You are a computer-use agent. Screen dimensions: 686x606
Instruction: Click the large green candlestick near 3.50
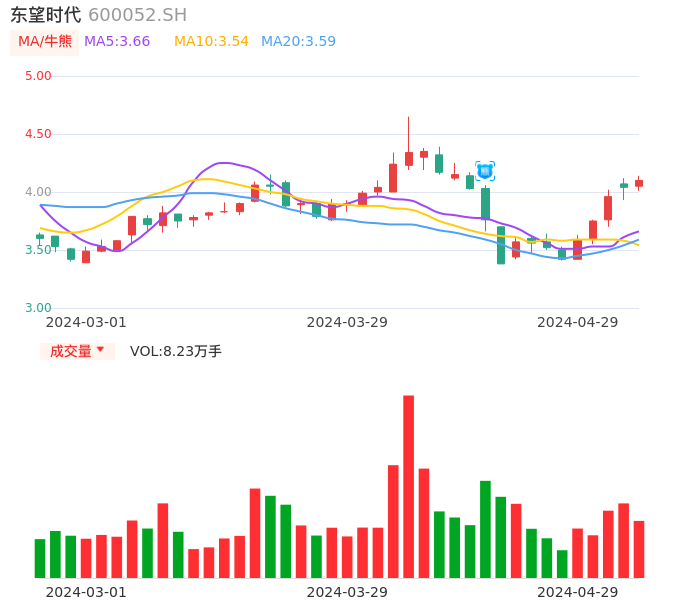[x=501, y=245]
